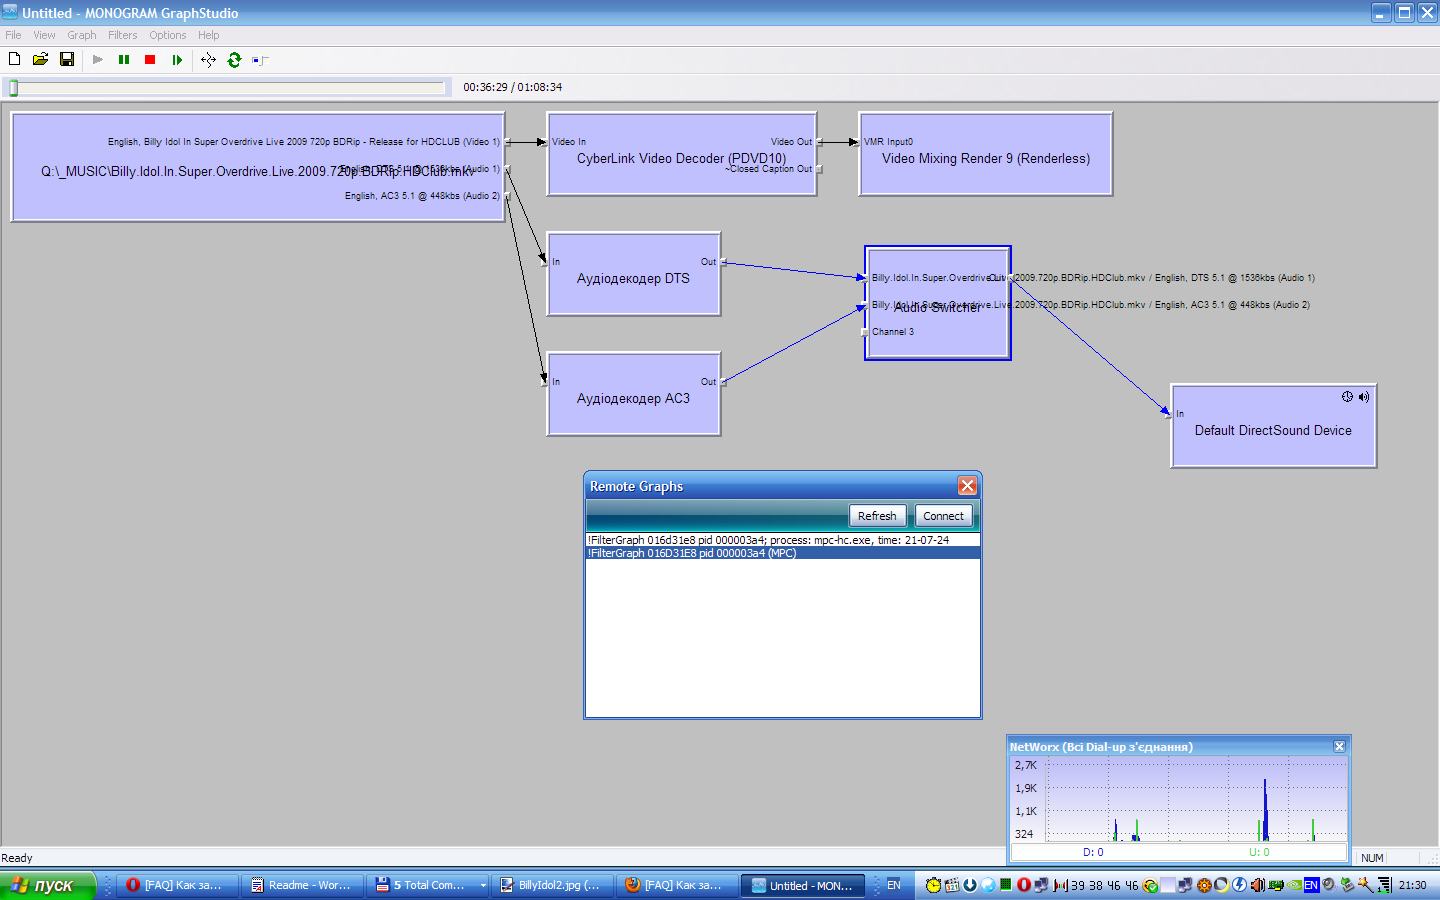Click the green Refresh graph icon
1440x900 pixels.
[x=234, y=60]
